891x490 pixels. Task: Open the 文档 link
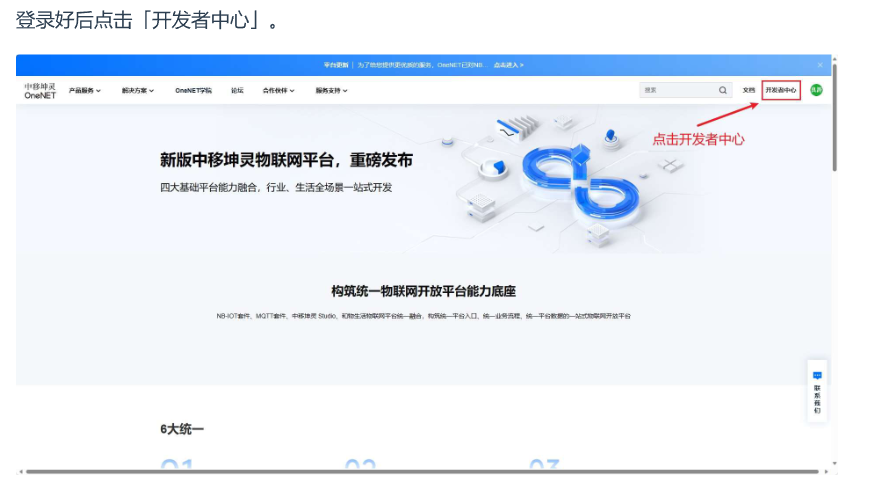click(748, 90)
